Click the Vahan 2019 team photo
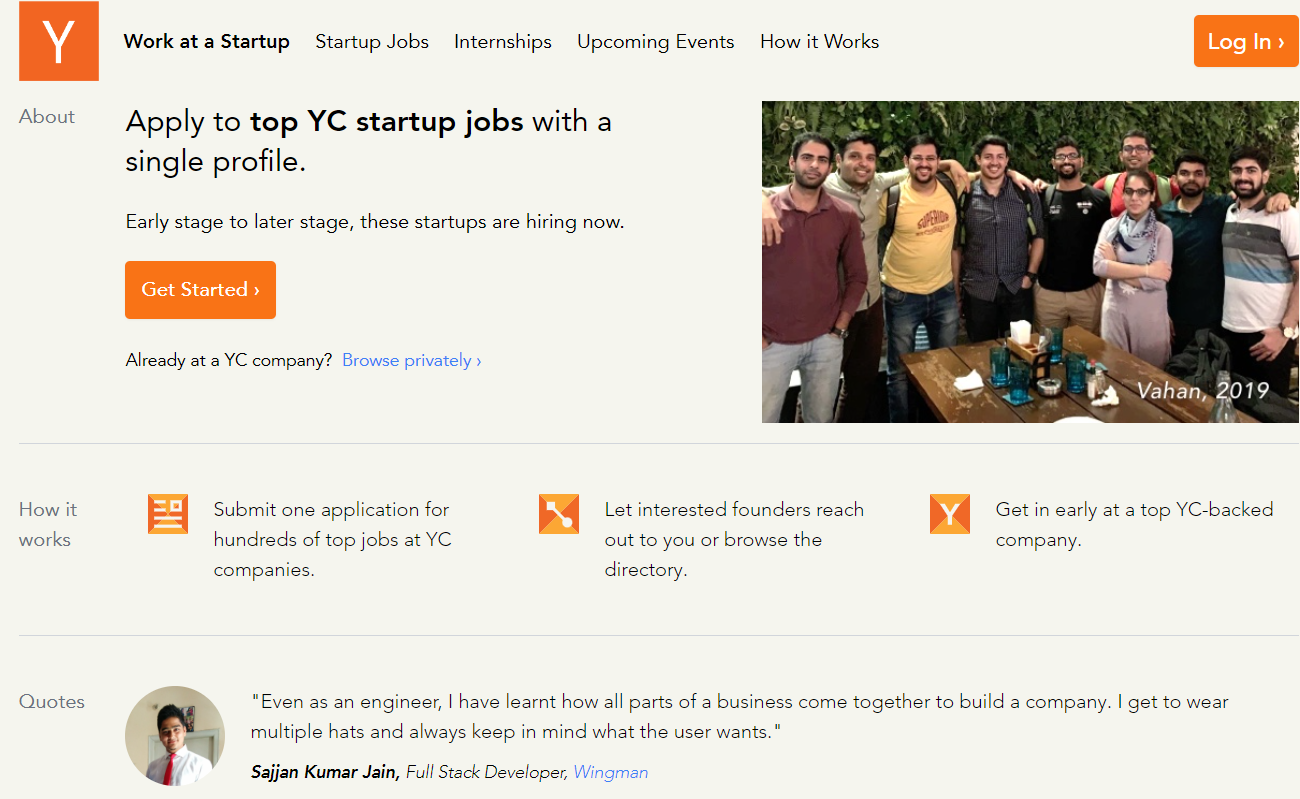Image resolution: width=1300 pixels, height=799 pixels. tap(1030, 261)
